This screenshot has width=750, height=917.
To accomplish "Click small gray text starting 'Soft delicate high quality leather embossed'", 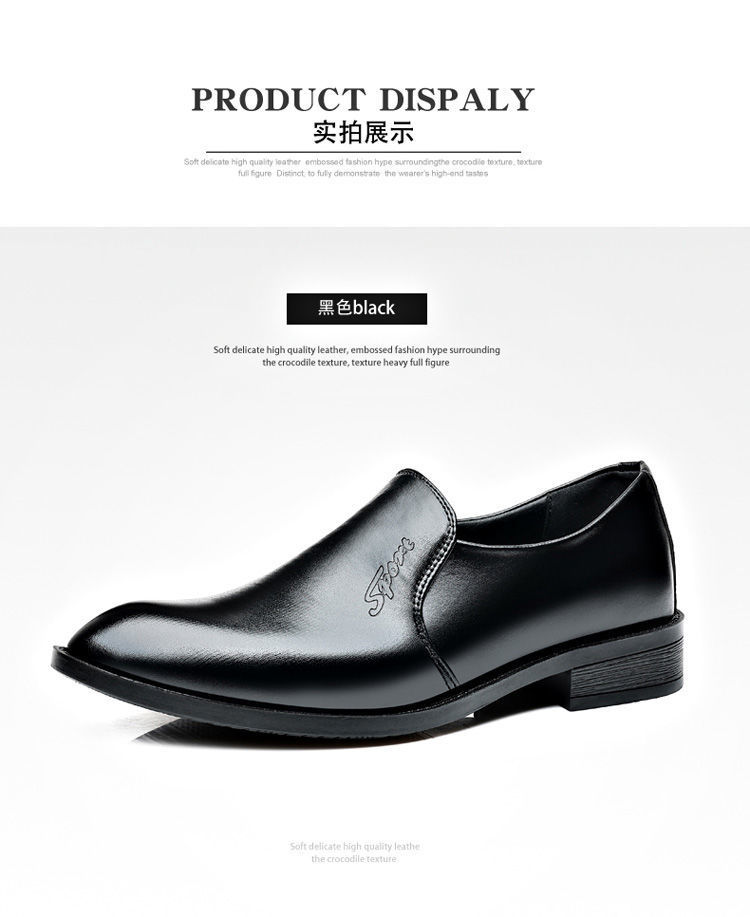I will point(363,162).
